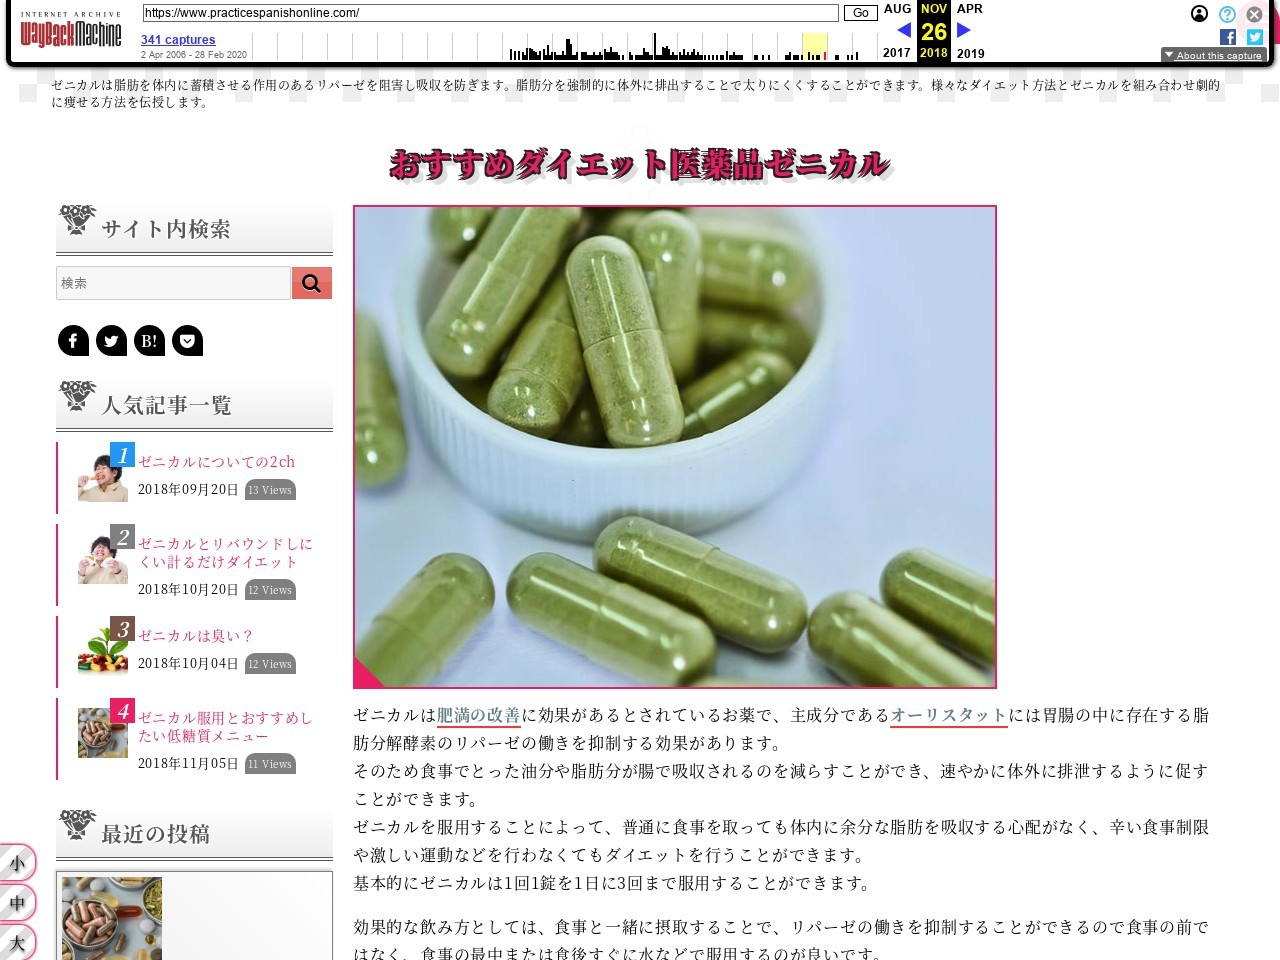Click the Hatena Bookmark B! icon
This screenshot has height=960, width=1280.
[149, 341]
